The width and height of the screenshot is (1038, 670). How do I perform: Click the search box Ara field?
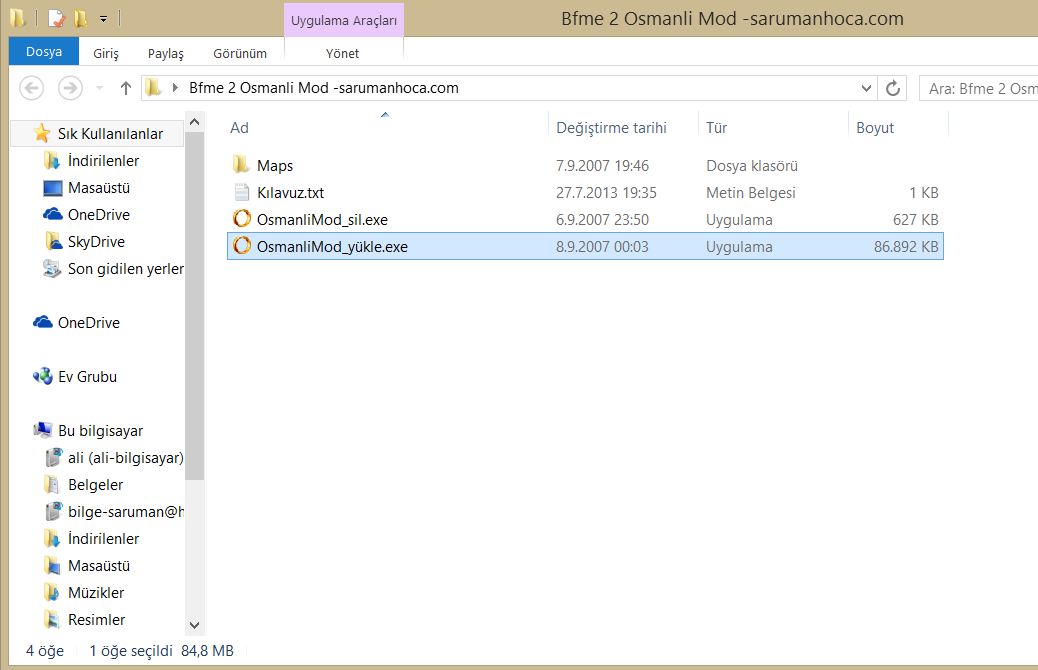point(978,88)
